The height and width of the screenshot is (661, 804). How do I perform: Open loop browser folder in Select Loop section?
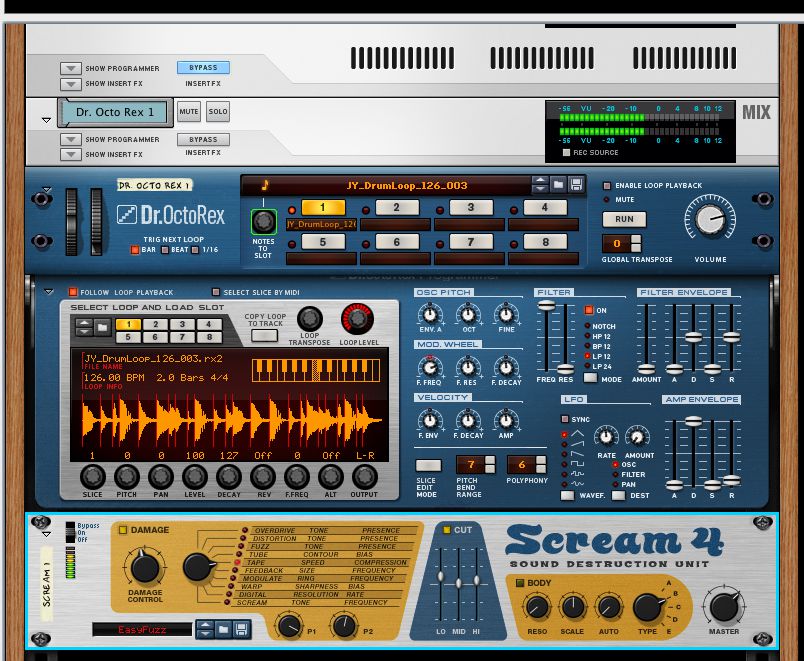[x=102, y=327]
